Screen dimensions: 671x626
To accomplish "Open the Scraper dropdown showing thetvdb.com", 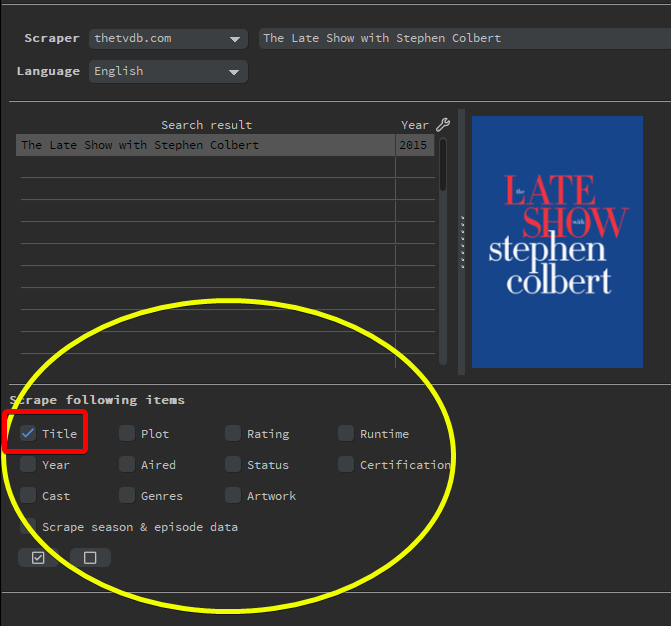I will (168, 39).
